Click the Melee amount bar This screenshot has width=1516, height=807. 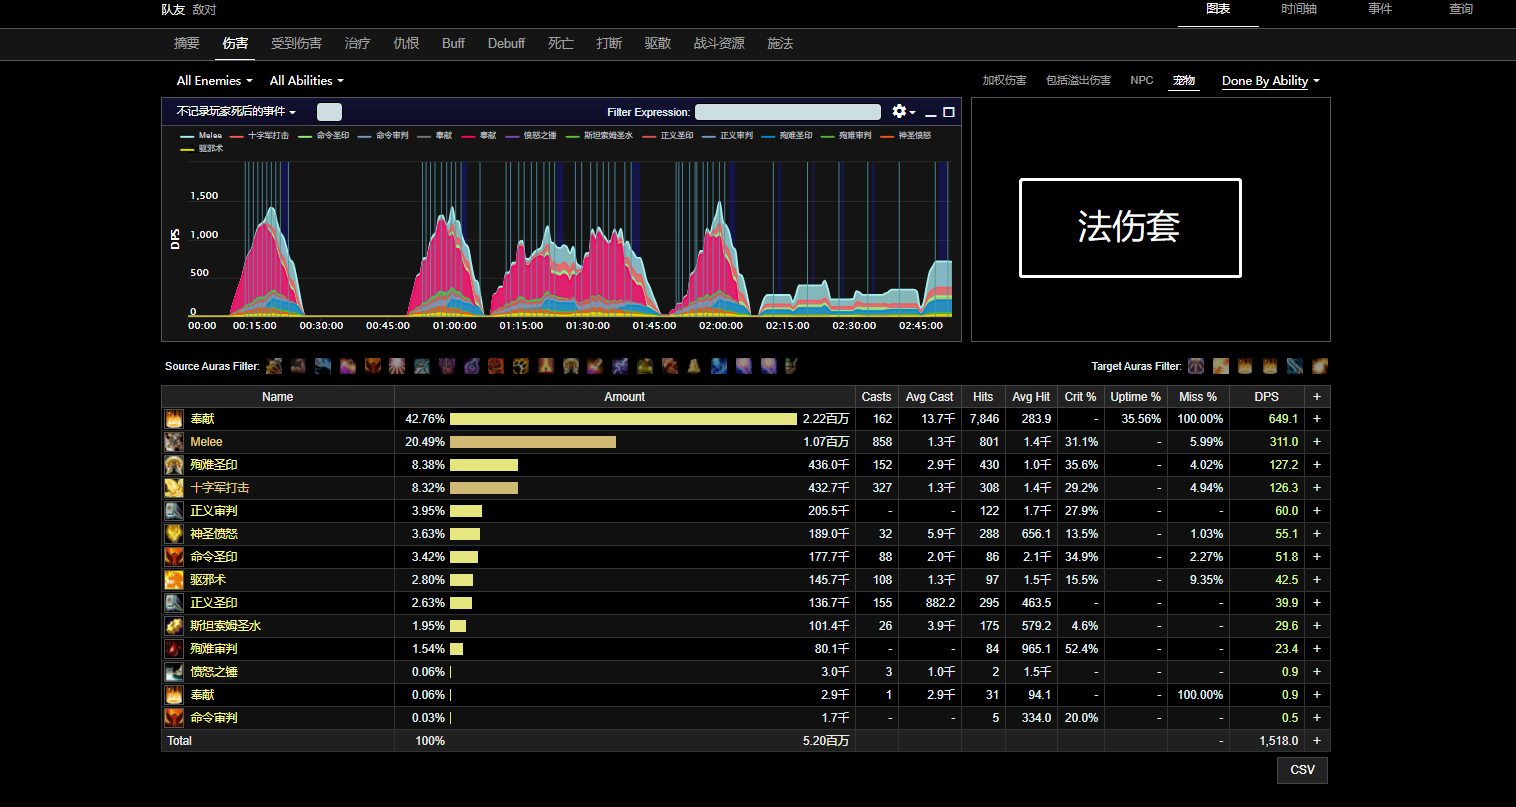click(x=533, y=442)
